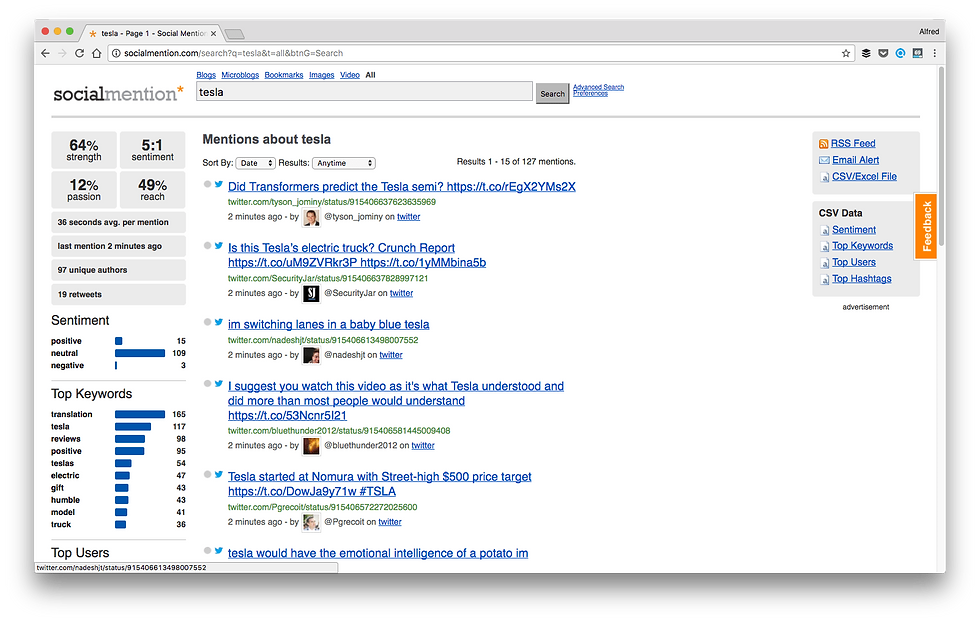Click Twitter bird icon beside electric truck mention
Screen dimensions: 980x622
click(219, 245)
